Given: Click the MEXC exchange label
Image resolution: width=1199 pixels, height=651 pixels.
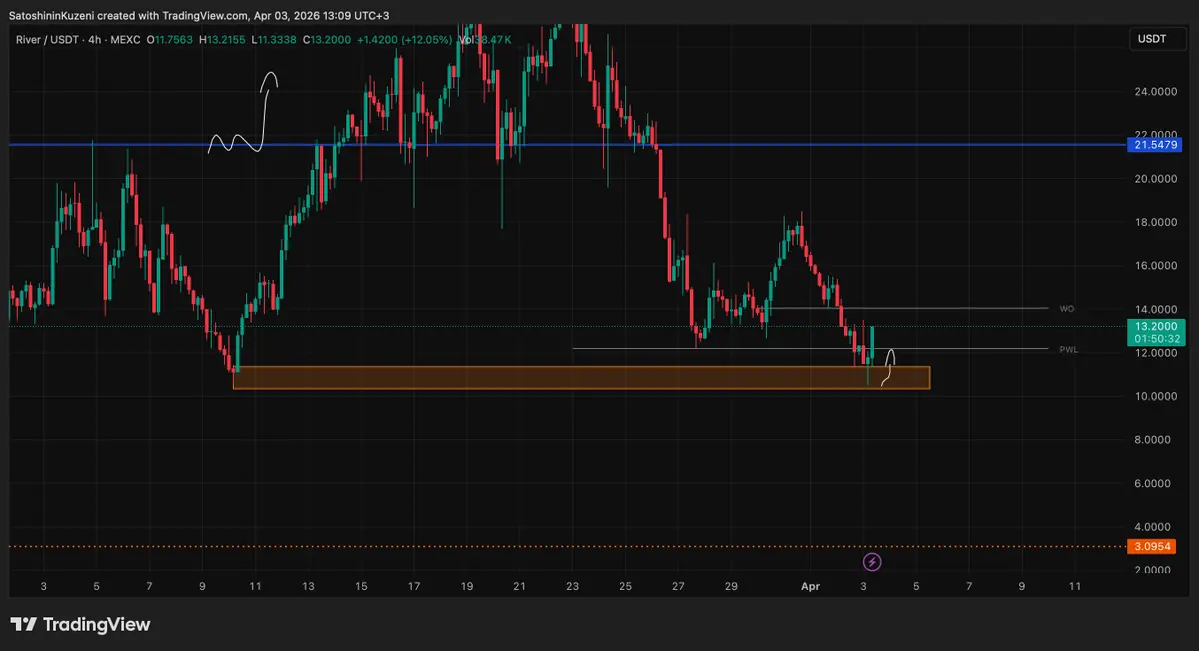Looking at the screenshot, I should coord(125,40).
